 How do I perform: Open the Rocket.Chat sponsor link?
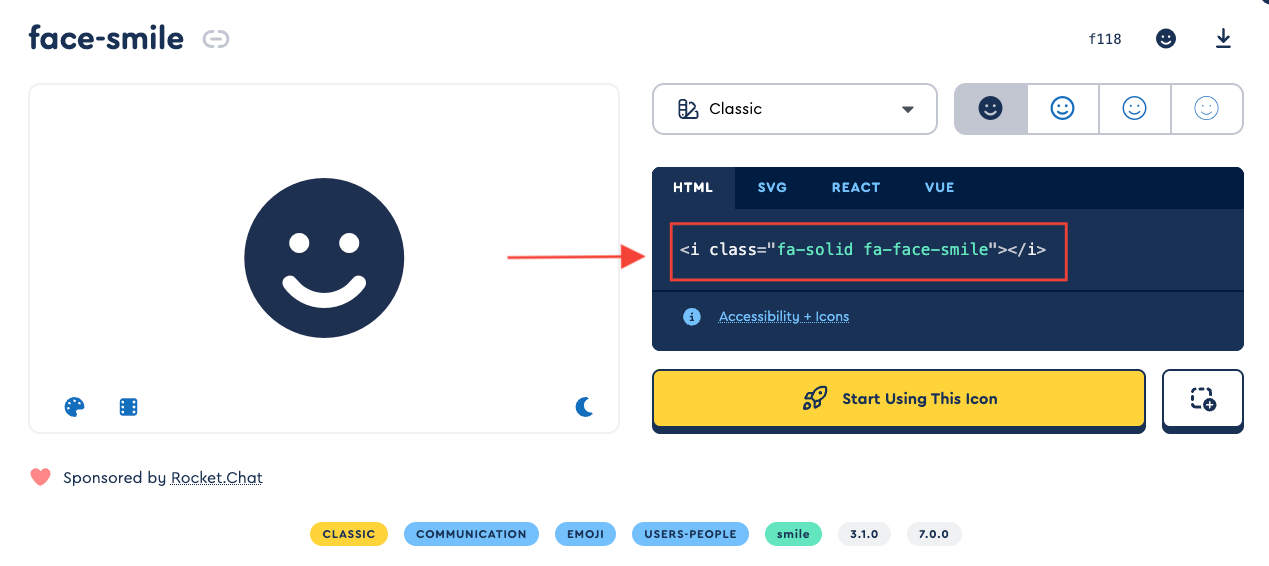tap(216, 478)
